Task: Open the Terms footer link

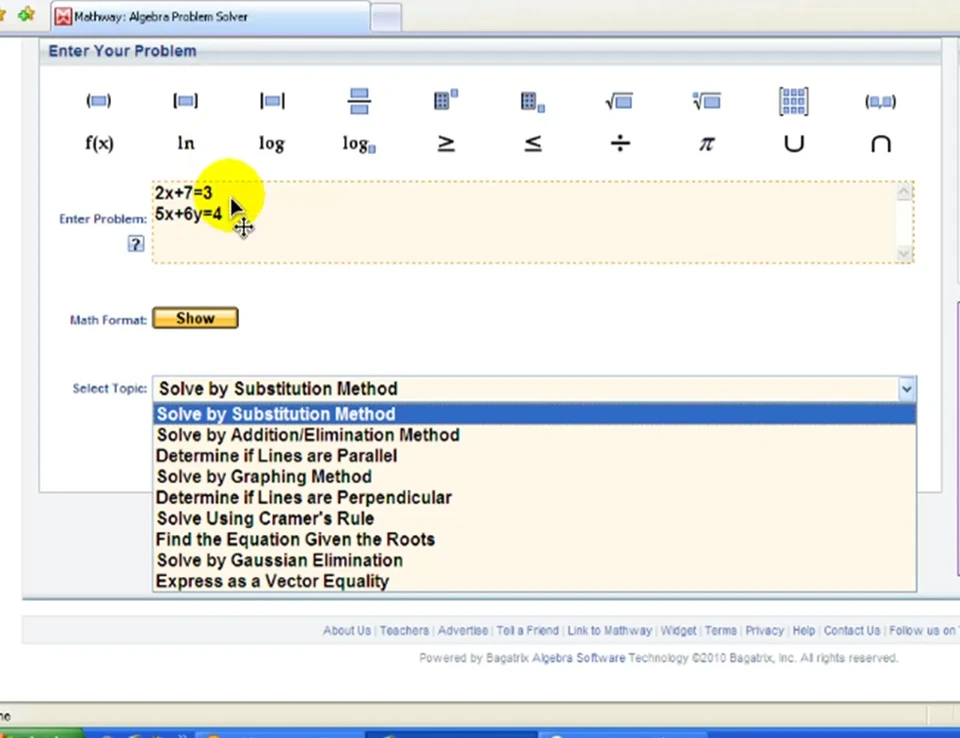Action: tap(721, 630)
